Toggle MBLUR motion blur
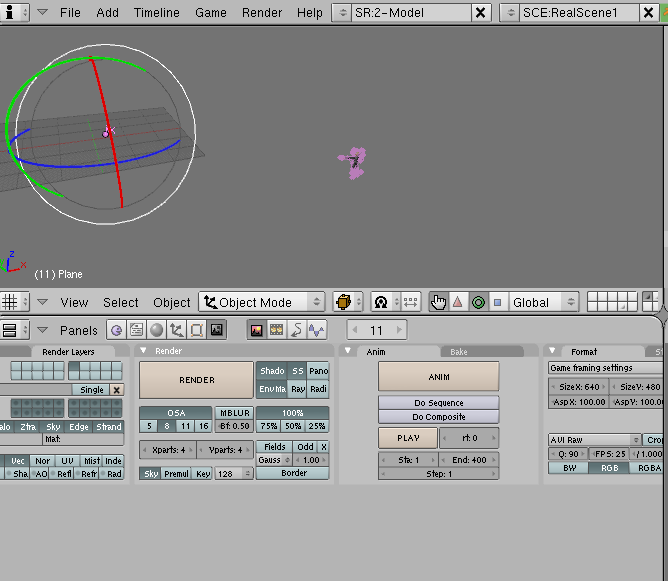The height and width of the screenshot is (581, 668). point(234,413)
